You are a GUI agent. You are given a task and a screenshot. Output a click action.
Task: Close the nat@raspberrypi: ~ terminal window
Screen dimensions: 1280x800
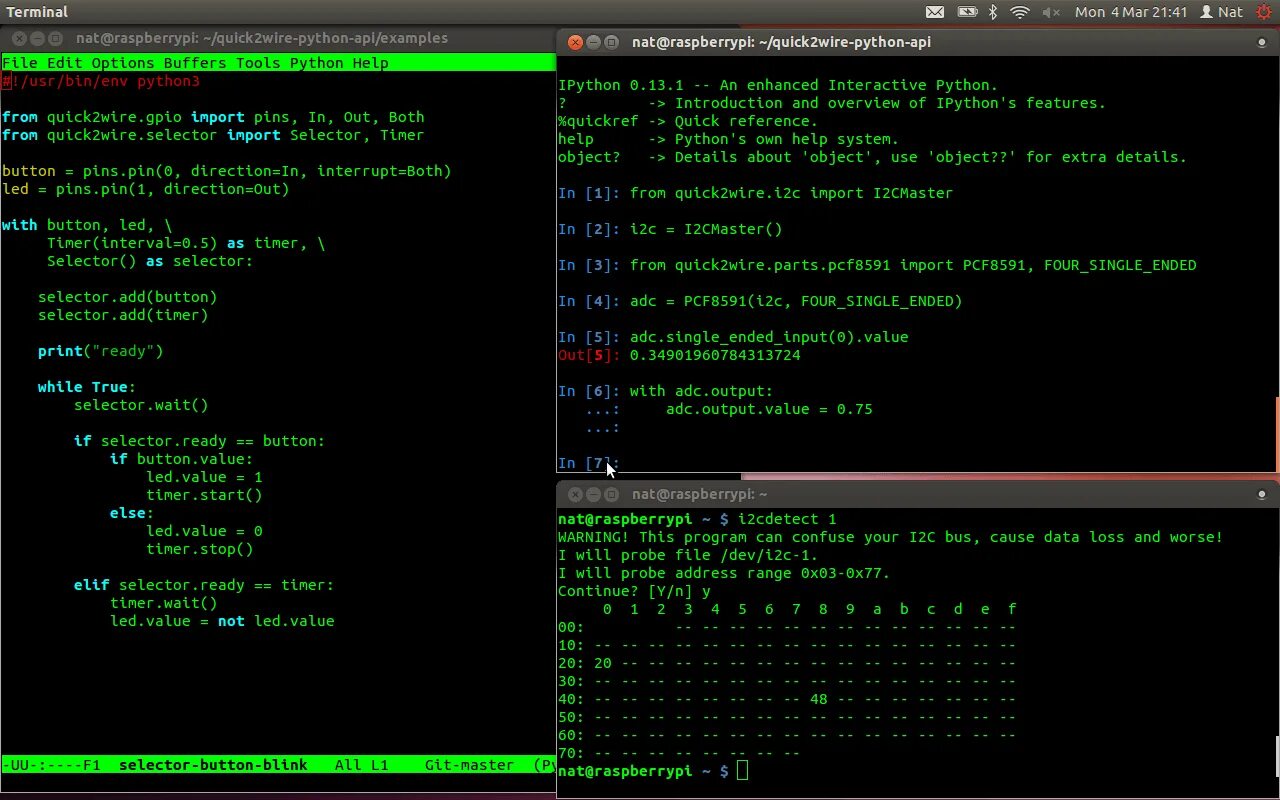click(x=575, y=494)
